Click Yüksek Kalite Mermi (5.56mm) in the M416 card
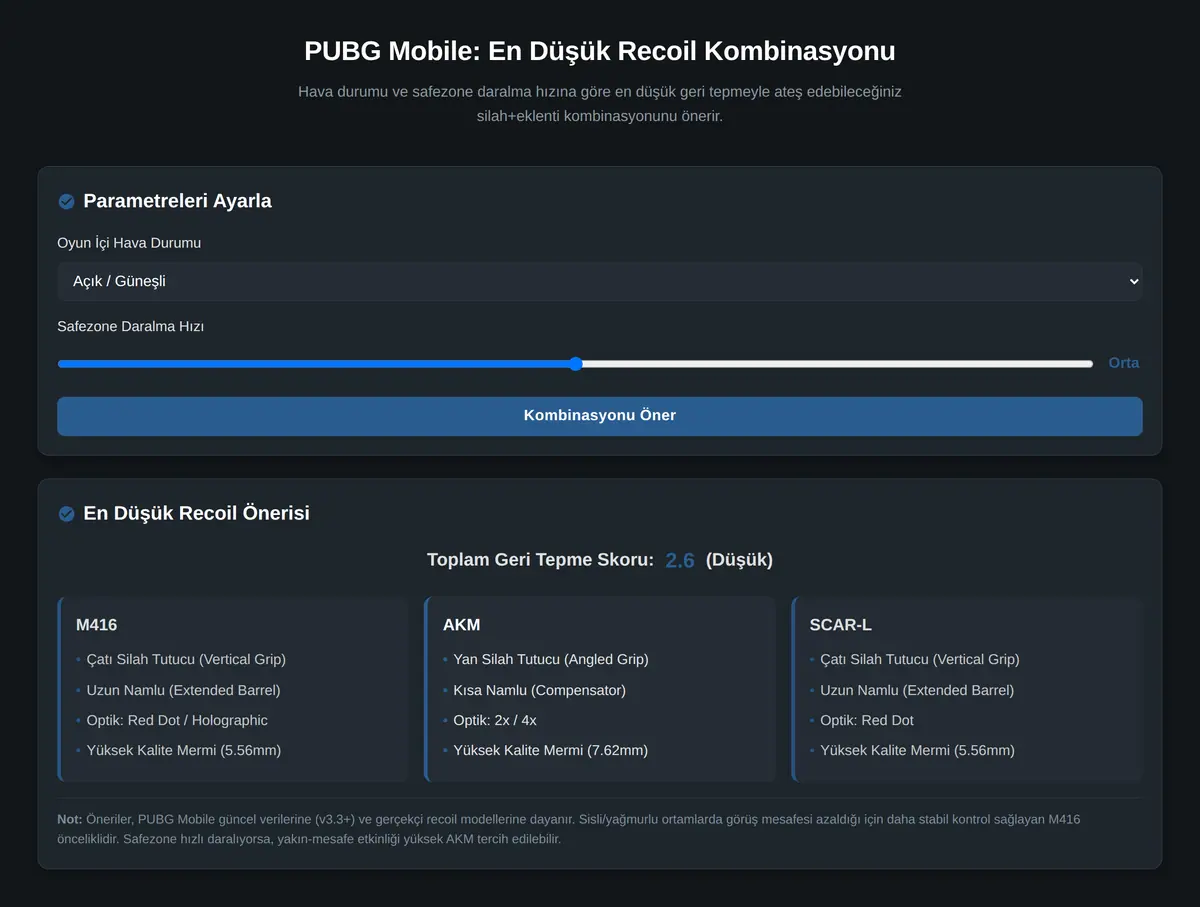Screen dimensions: 1200x907 pos(184,750)
